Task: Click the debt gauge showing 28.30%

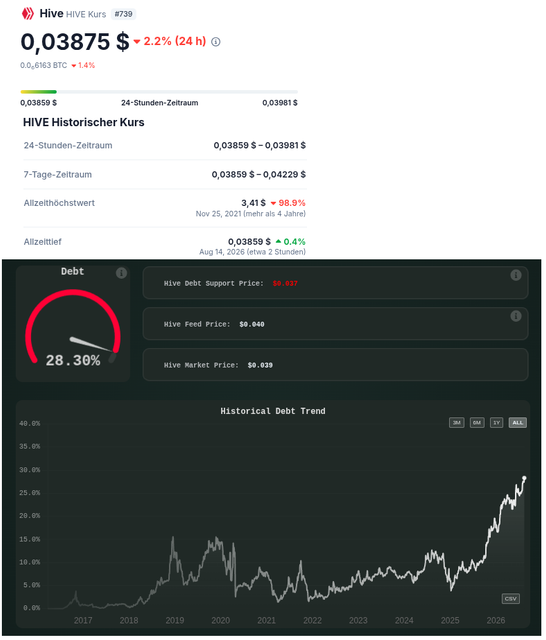Action: click(x=73, y=327)
